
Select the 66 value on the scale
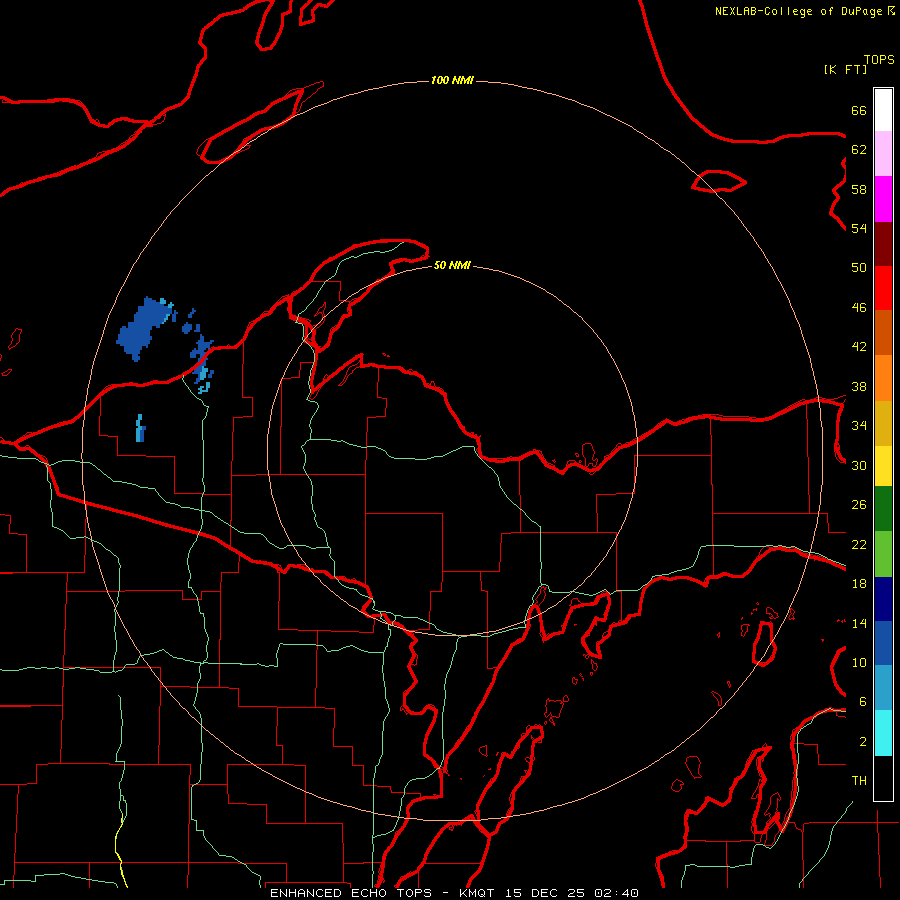[859, 111]
